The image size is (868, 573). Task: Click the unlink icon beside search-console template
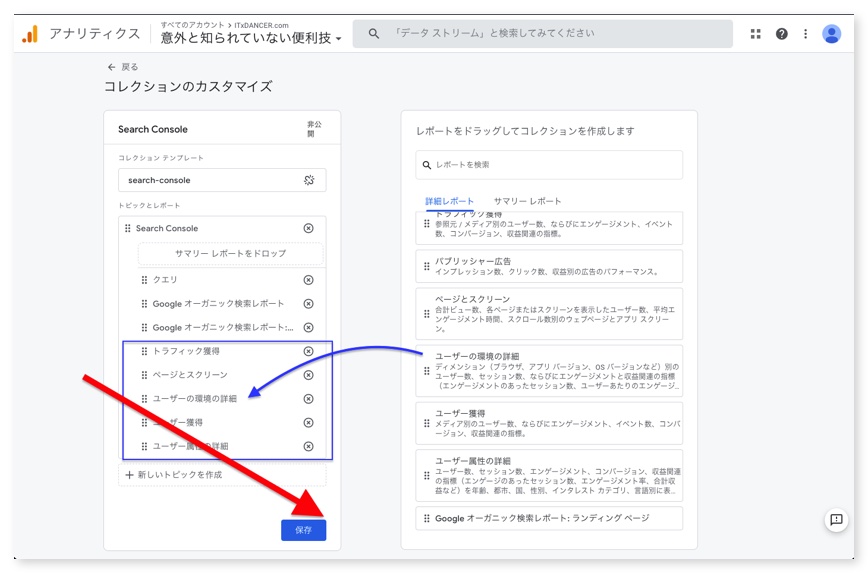tap(309, 180)
